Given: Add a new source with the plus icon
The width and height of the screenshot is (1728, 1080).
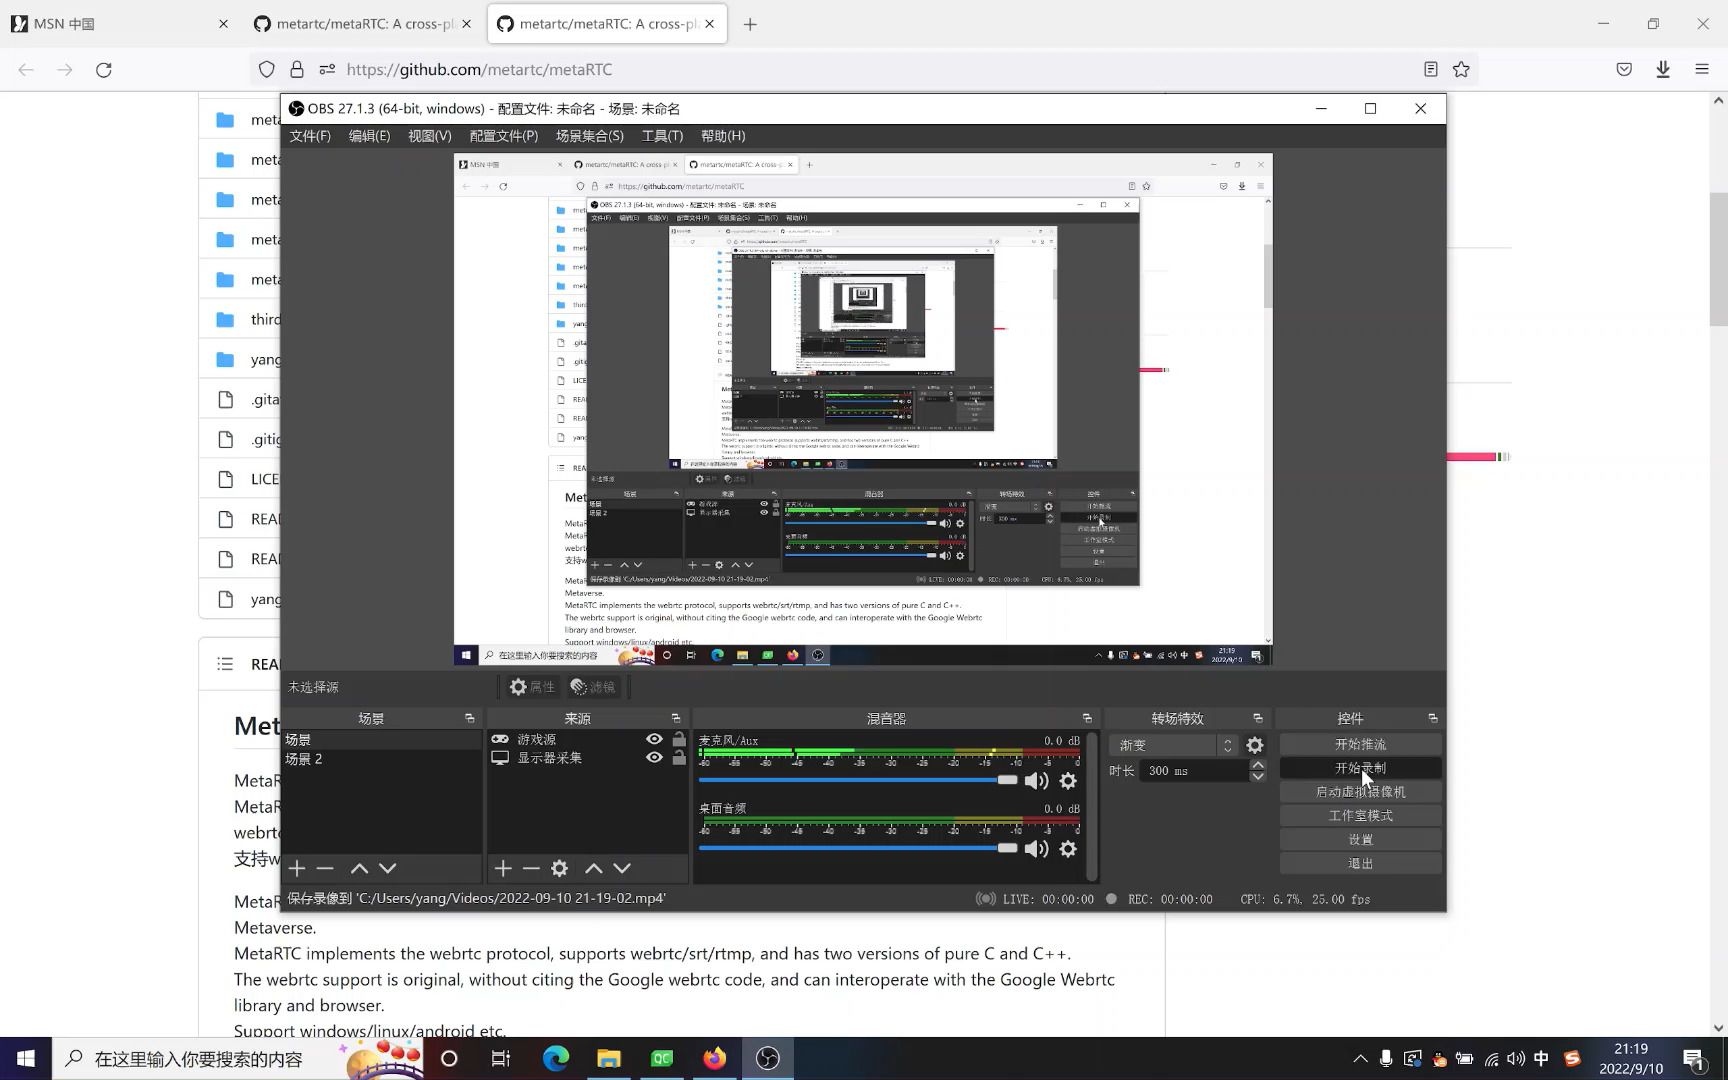Looking at the screenshot, I should pos(503,868).
